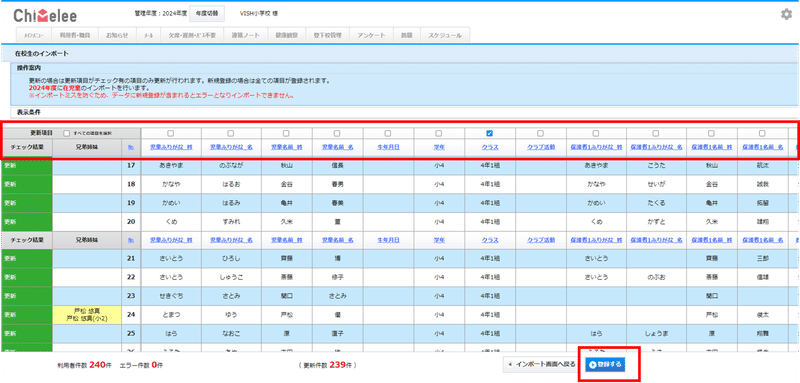Click the 年度切替 button
The height and width of the screenshot is (383, 800).
[207, 14]
